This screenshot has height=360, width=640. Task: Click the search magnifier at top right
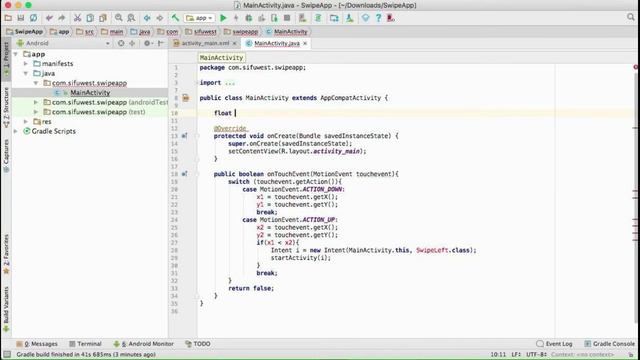(631, 17)
